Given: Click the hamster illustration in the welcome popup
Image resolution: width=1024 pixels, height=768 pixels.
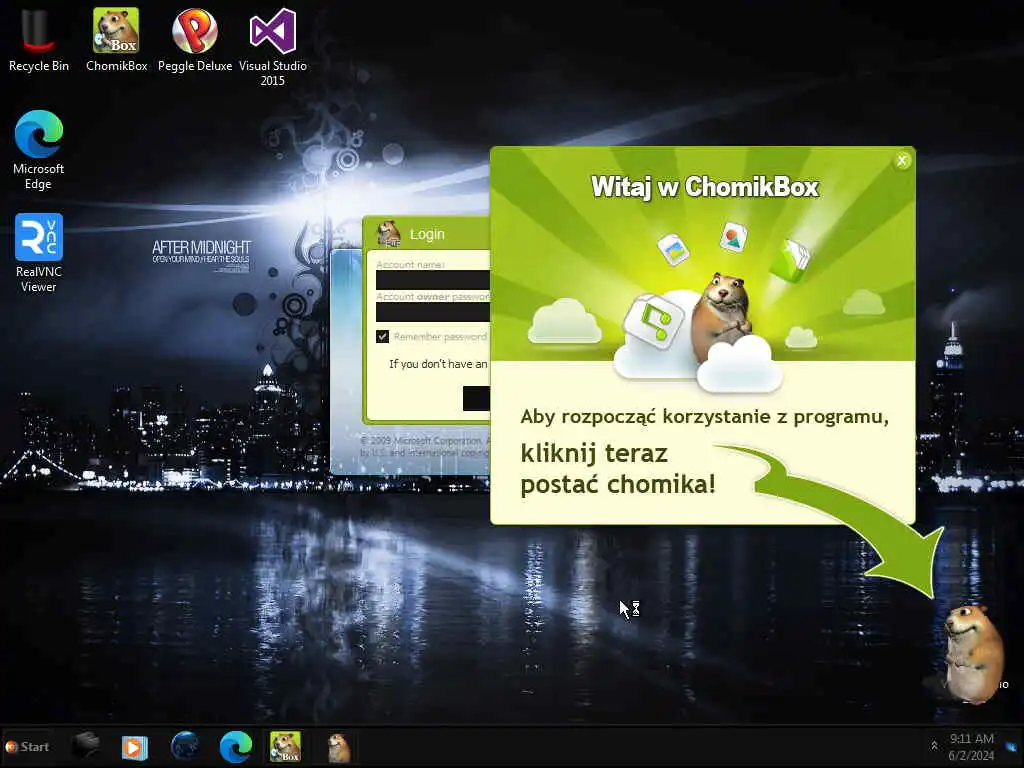Looking at the screenshot, I should click(722, 315).
